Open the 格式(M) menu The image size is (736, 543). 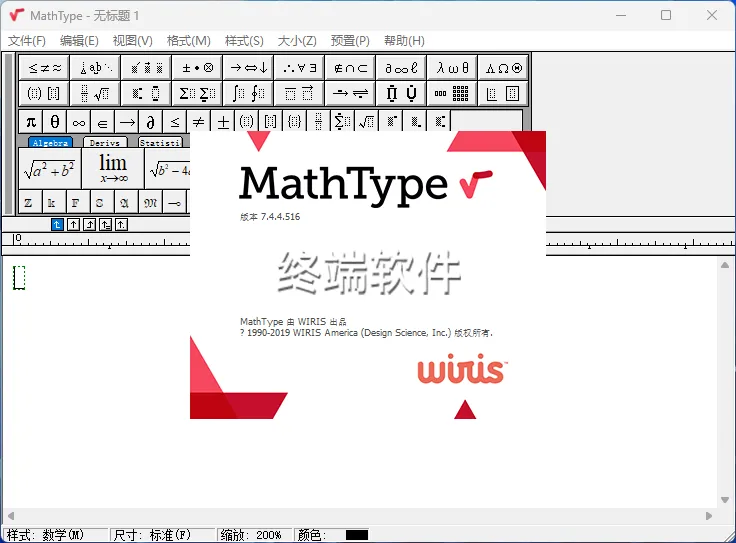(x=189, y=41)
